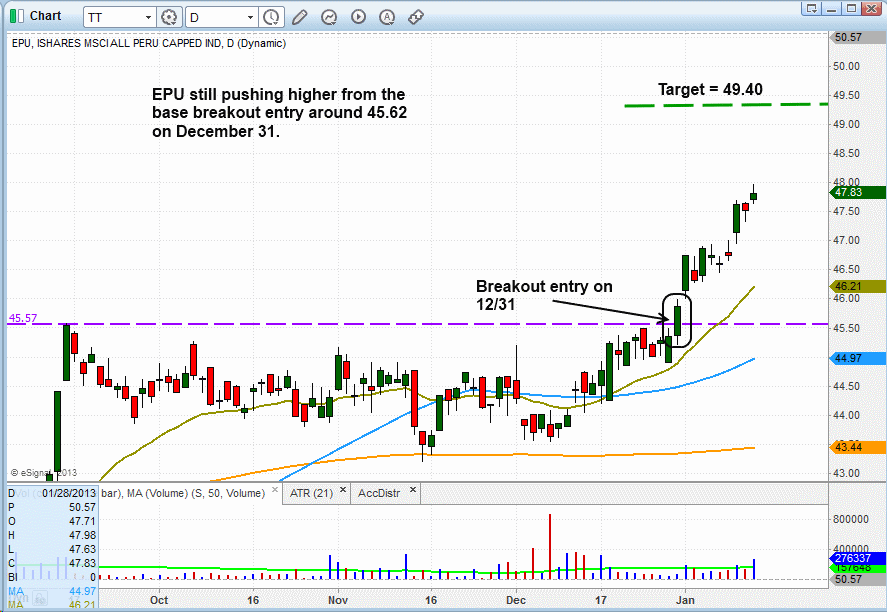Close the MA (Volume) study tab
This screenshot has width=887, height=612.
tap(275, 490)
